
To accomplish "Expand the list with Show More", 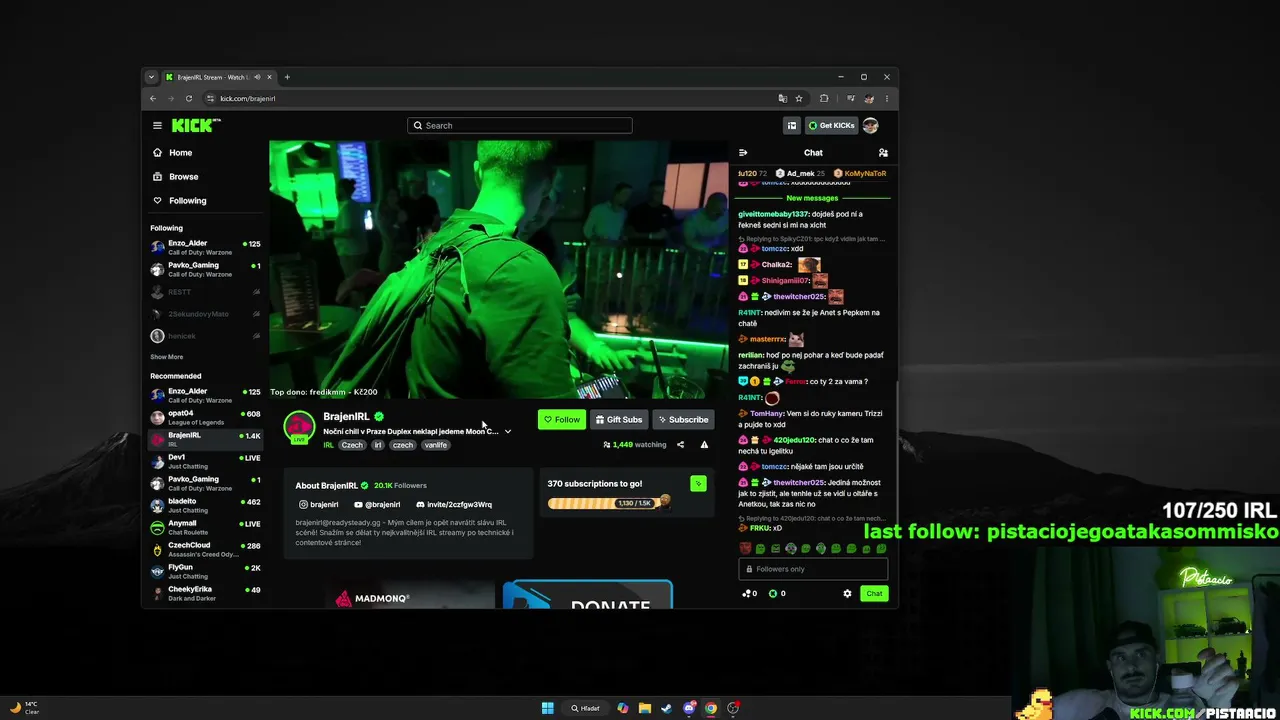I will point(167,357).
